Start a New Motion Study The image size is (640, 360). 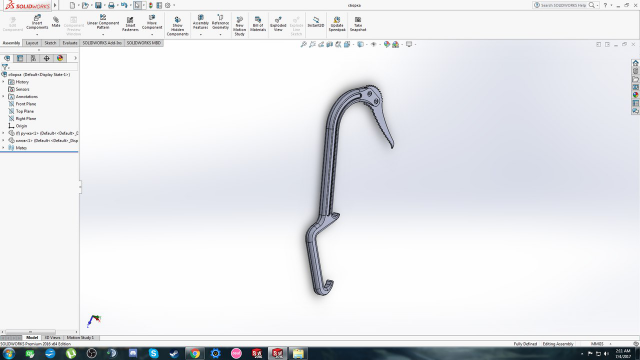[x=240, y=26]
